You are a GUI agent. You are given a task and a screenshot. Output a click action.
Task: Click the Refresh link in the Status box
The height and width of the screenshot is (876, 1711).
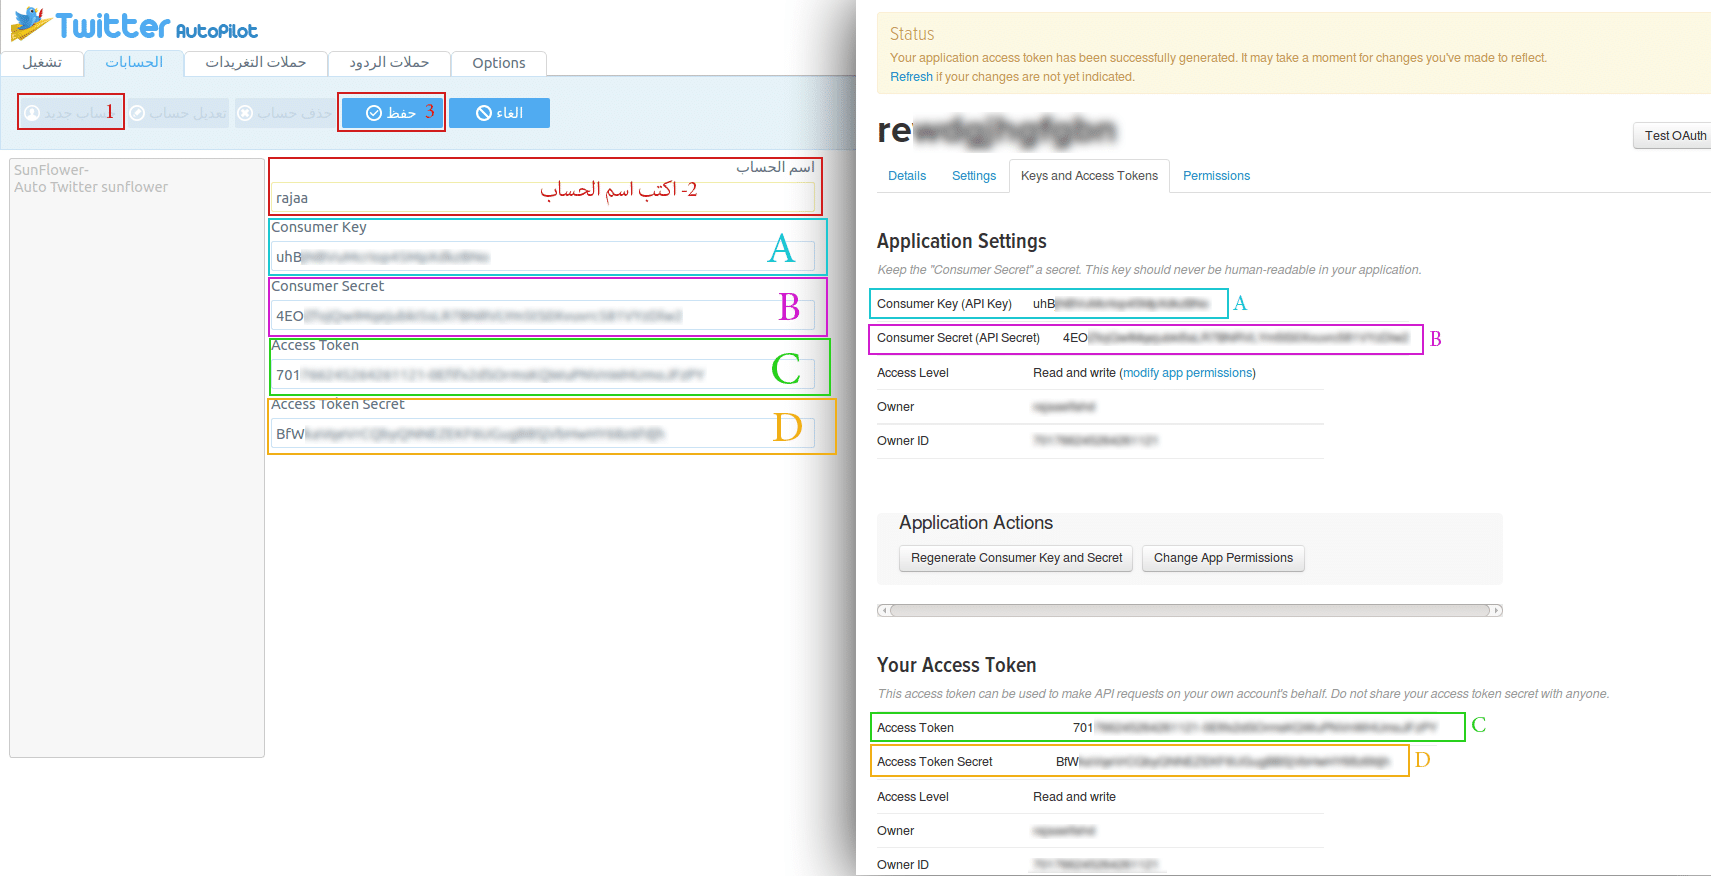coord(911,77)
